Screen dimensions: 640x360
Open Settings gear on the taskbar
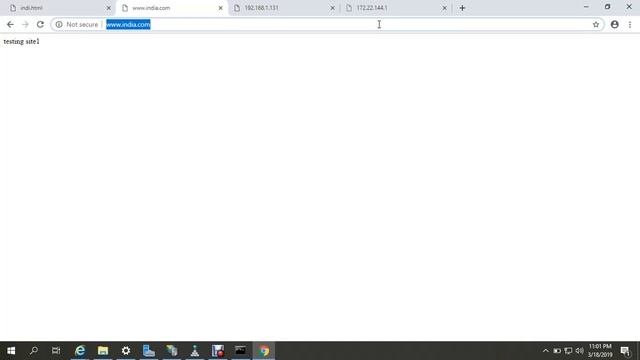pos(126,351)
